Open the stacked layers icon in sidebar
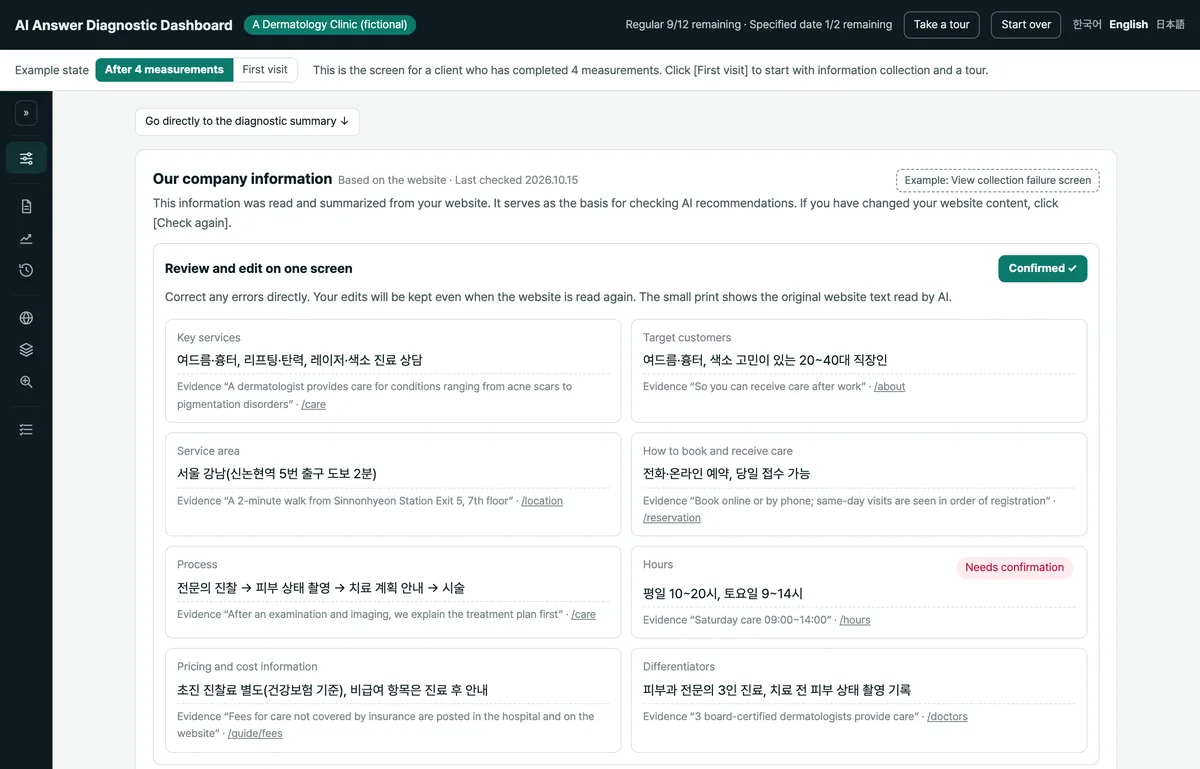Screen dimensions: 1200x769 pos(26,350)
